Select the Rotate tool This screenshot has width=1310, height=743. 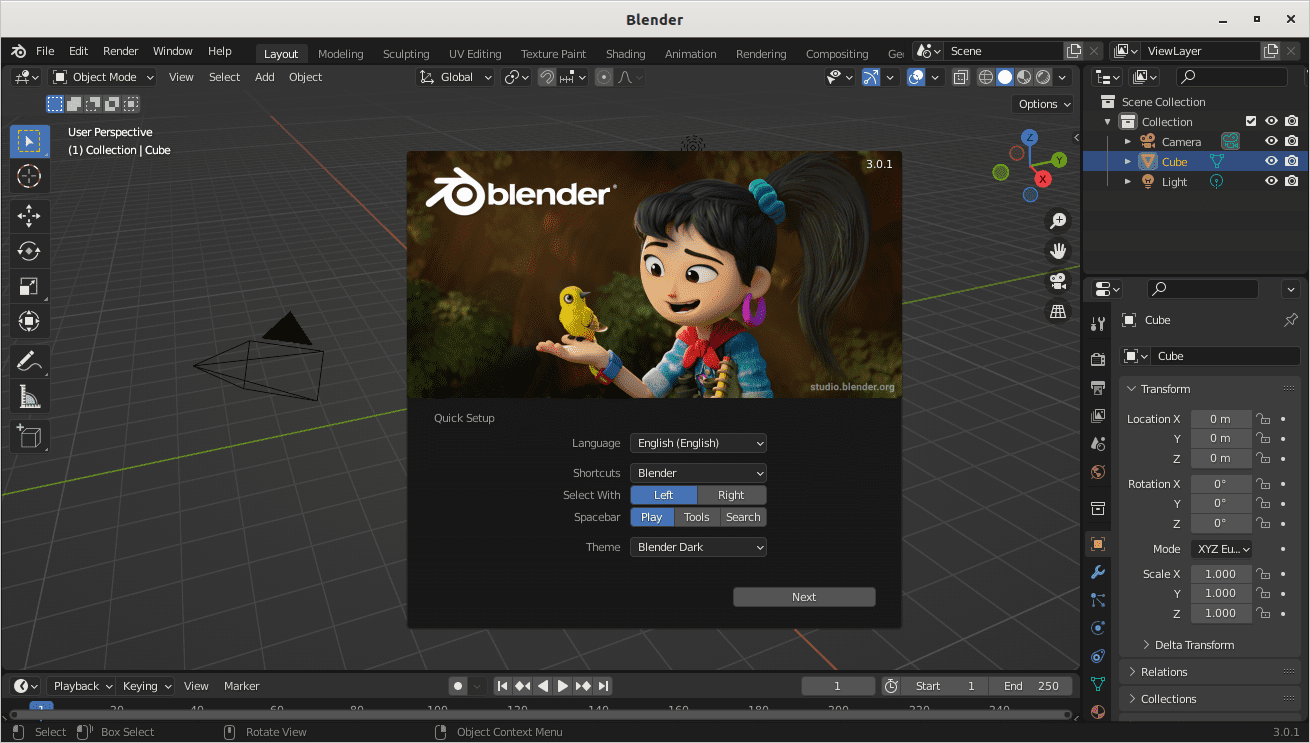29,251
